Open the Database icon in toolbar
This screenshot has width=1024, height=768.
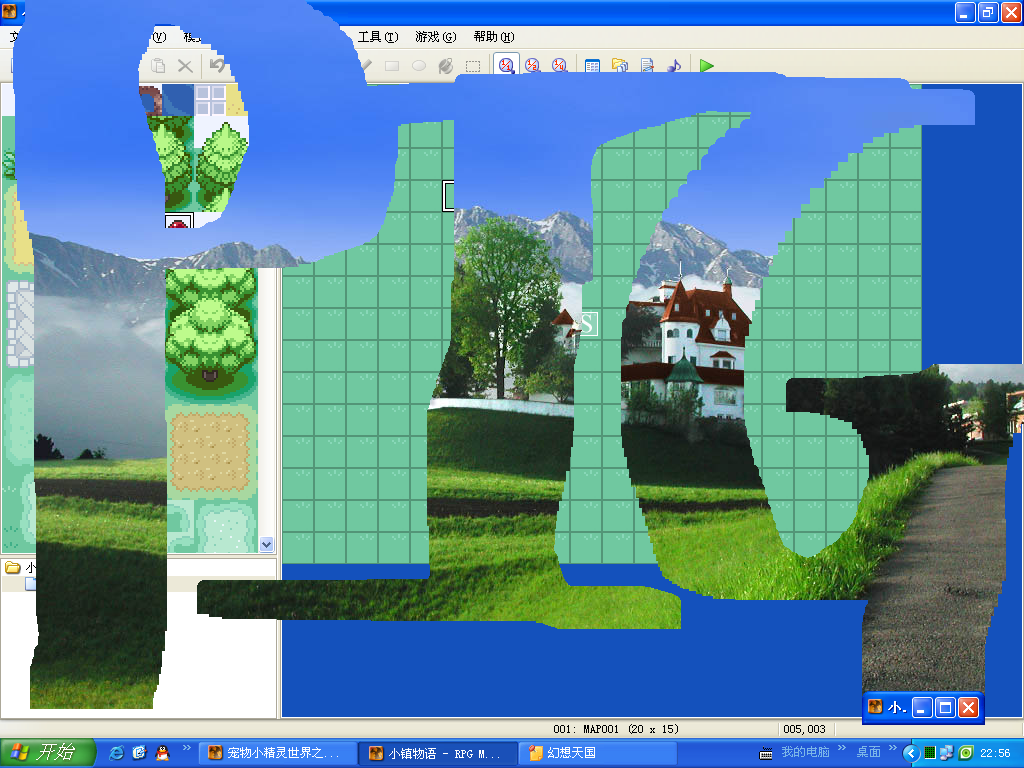592,65
